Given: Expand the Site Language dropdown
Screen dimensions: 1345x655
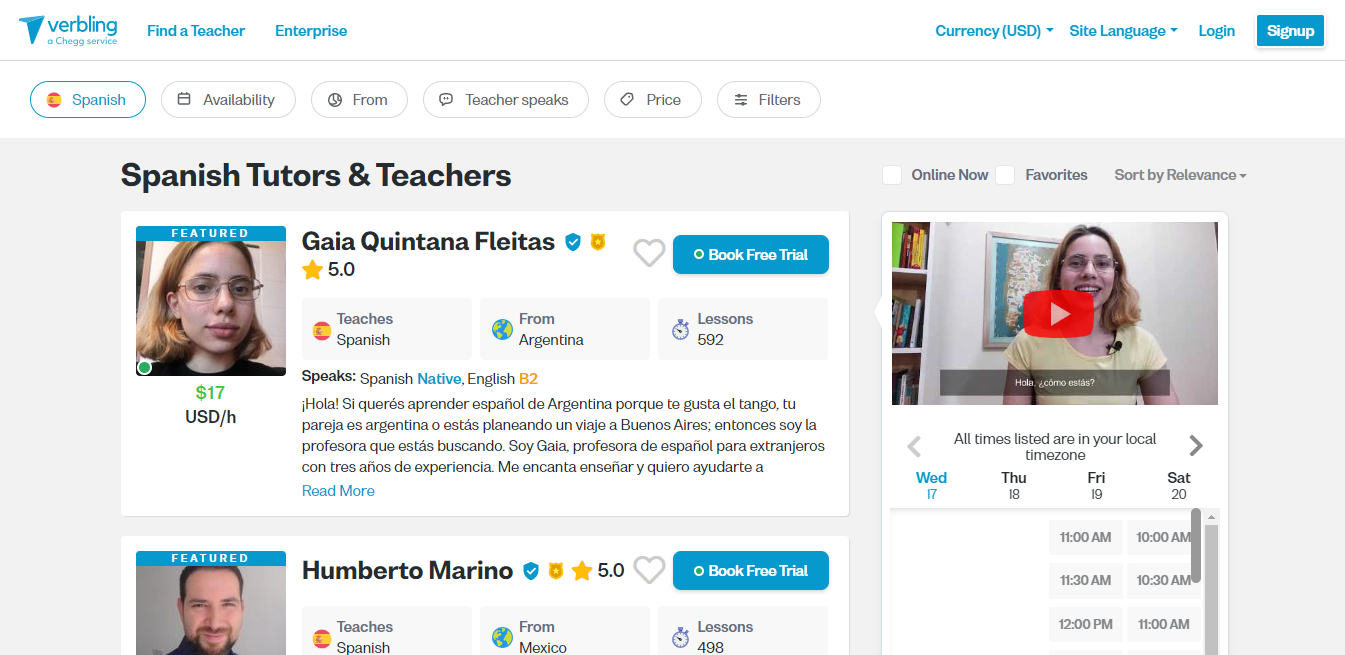Looking at the screenshot, I should [1123, 31].
